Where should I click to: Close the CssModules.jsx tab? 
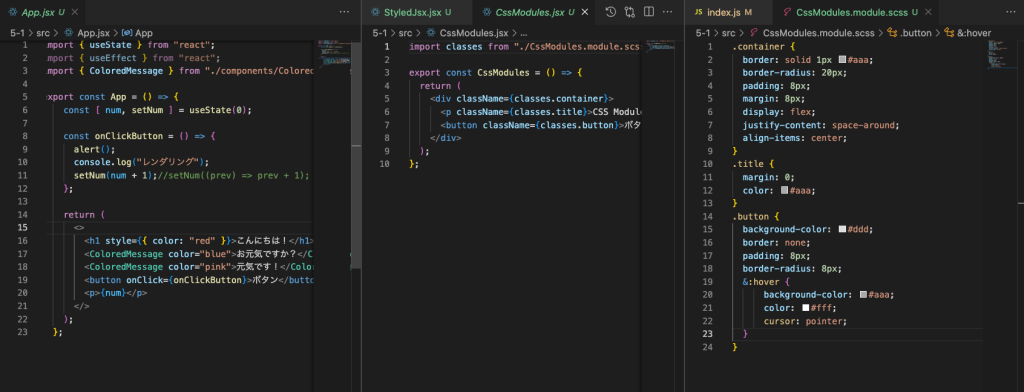[584, 12]
